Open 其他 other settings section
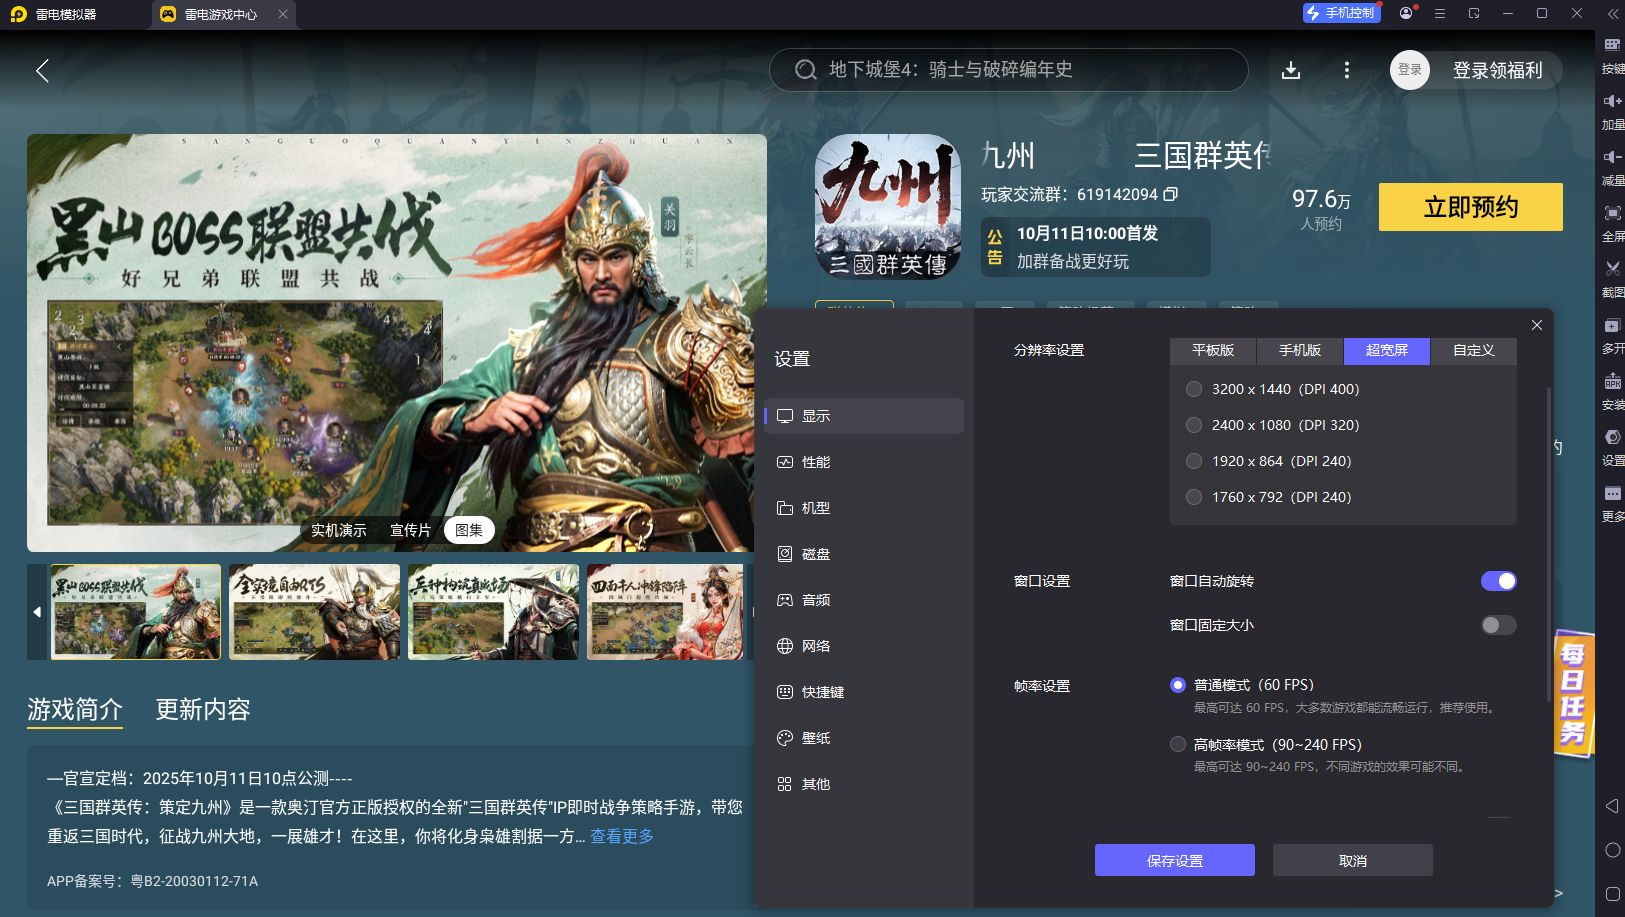1625x917 pixels. 864,784
